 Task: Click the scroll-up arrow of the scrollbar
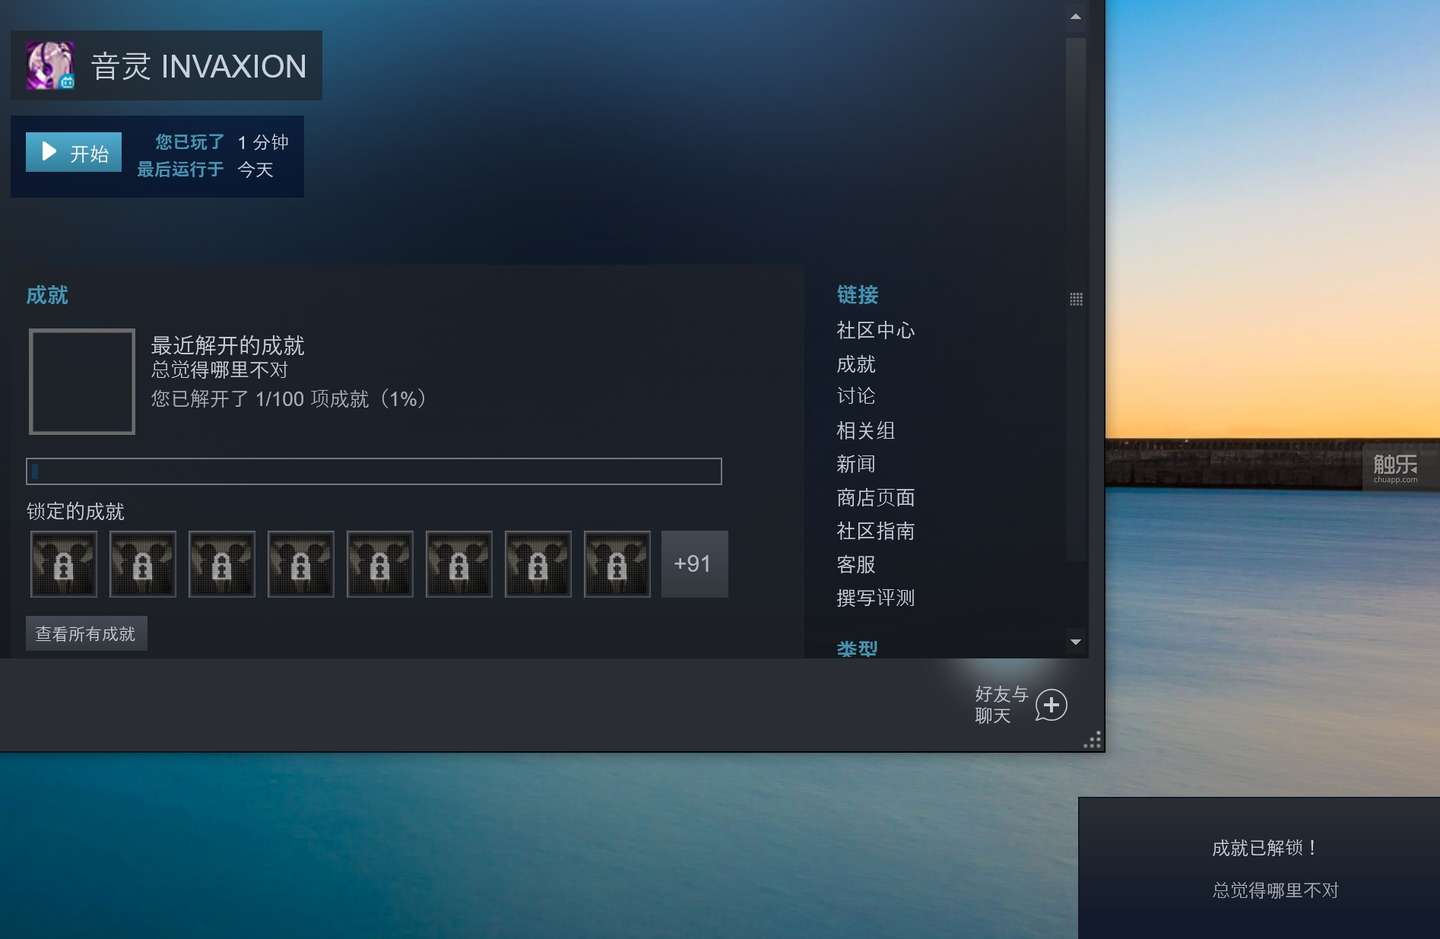pos(1076,16)
